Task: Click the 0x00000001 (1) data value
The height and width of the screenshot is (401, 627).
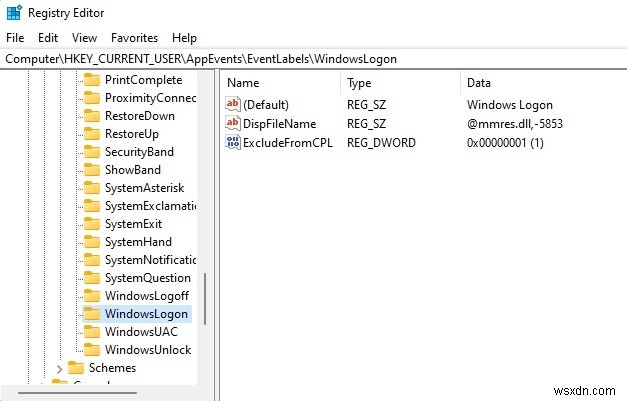Action: (x=505, y=143)
